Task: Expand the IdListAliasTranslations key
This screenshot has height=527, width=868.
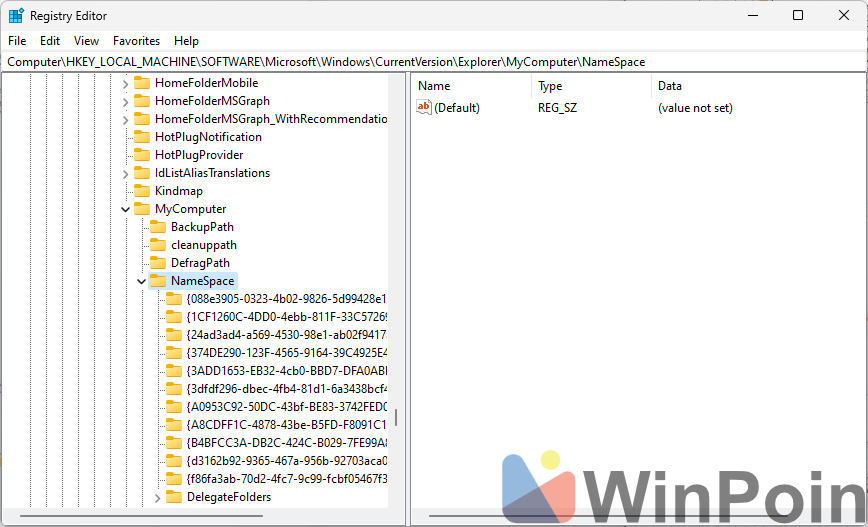Action: tap(126, 174)
